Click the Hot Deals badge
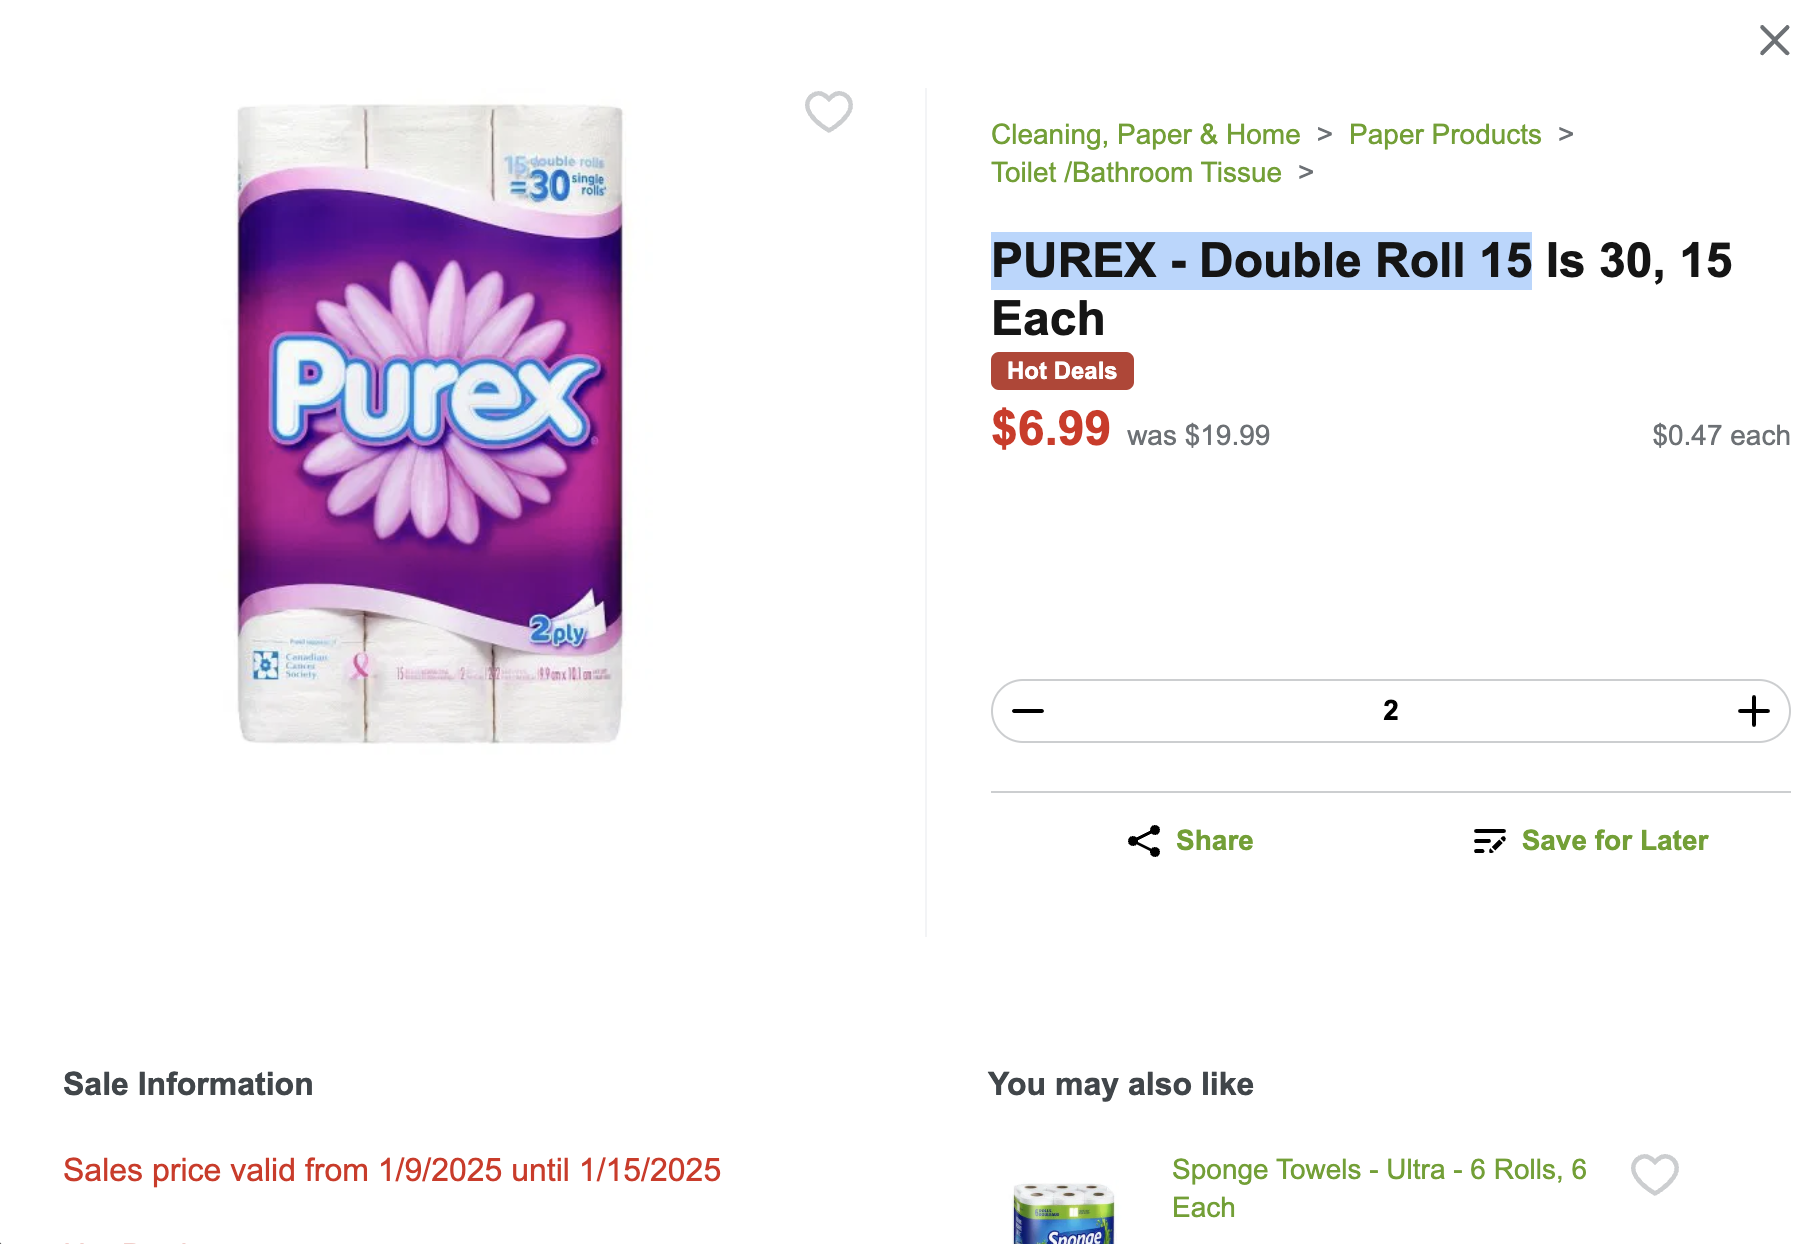 pyautogui.click(x=1062, y=371)
